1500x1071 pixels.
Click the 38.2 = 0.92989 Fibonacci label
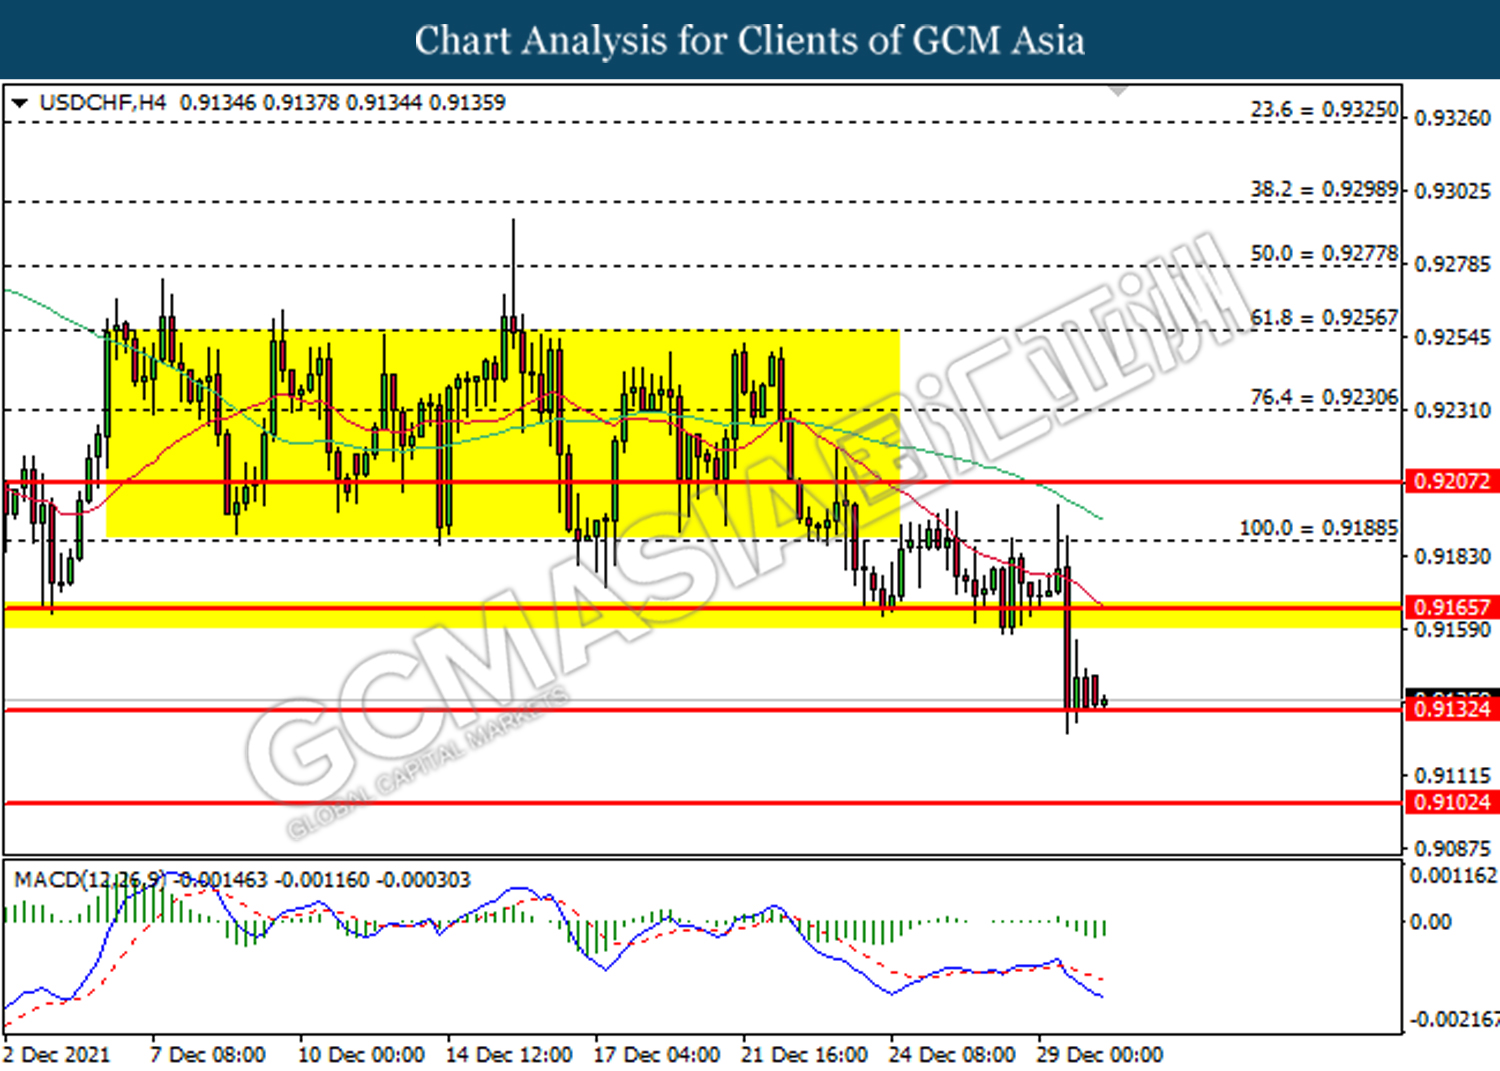tap(1324, 189)
